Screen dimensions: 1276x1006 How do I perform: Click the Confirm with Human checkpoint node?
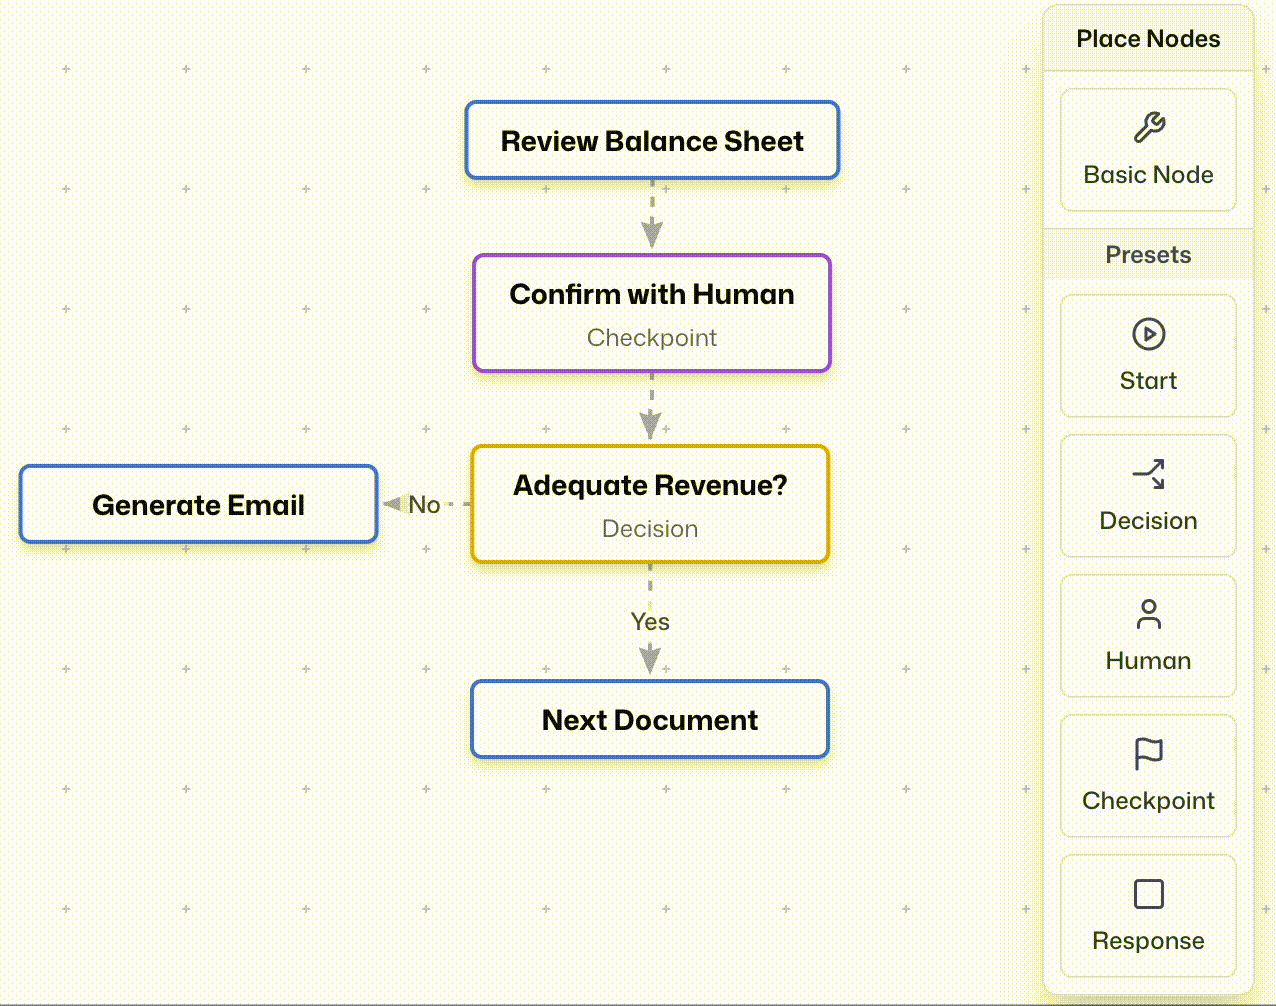click(x=652, y=313)
